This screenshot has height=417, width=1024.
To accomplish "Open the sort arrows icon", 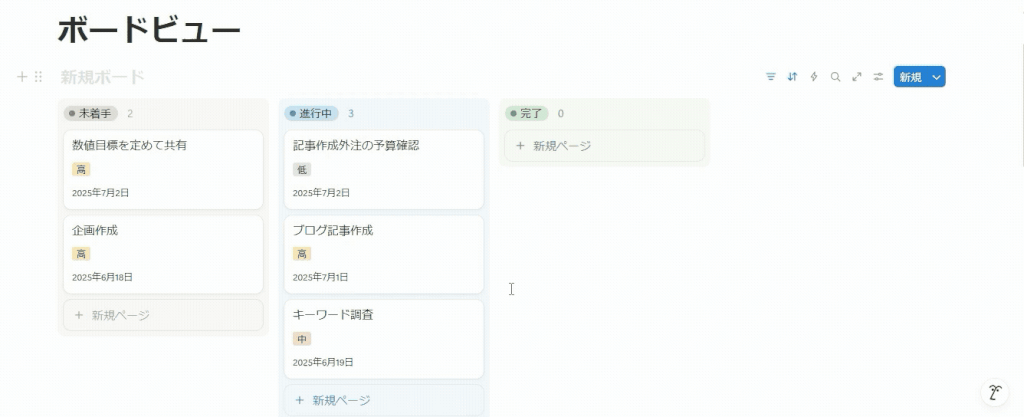I will (x=792, y=77).
